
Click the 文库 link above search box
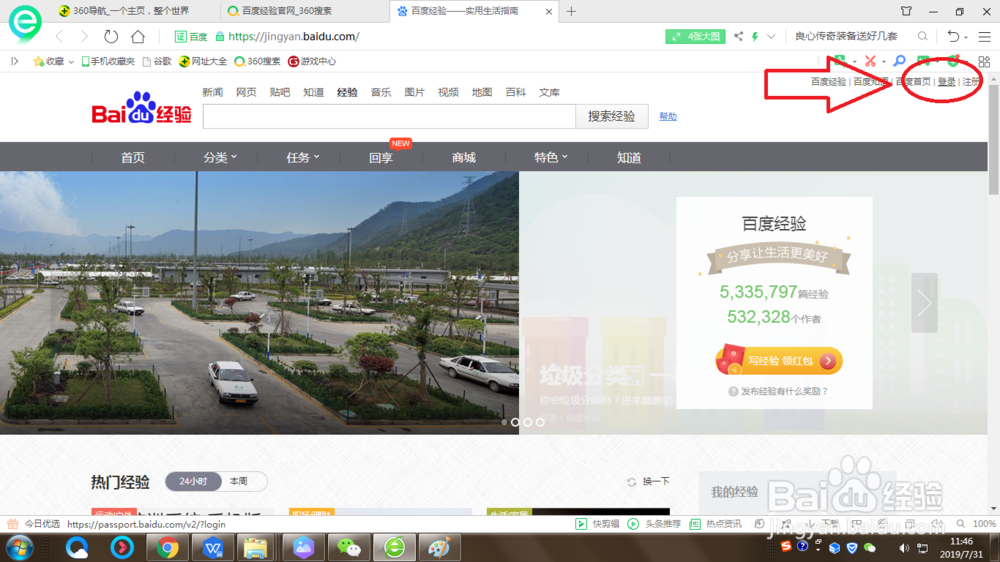(549, 92)
